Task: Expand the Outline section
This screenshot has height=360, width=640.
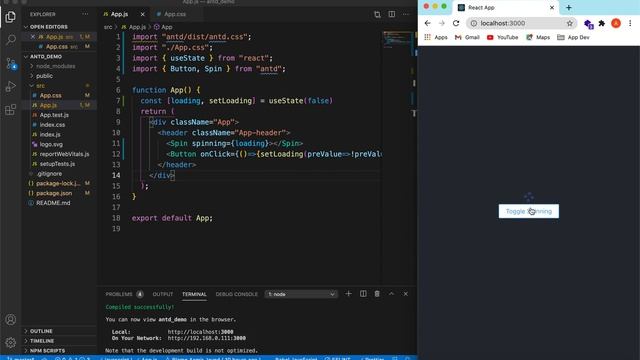Action: pyautogui.click(x=59, y=331)
